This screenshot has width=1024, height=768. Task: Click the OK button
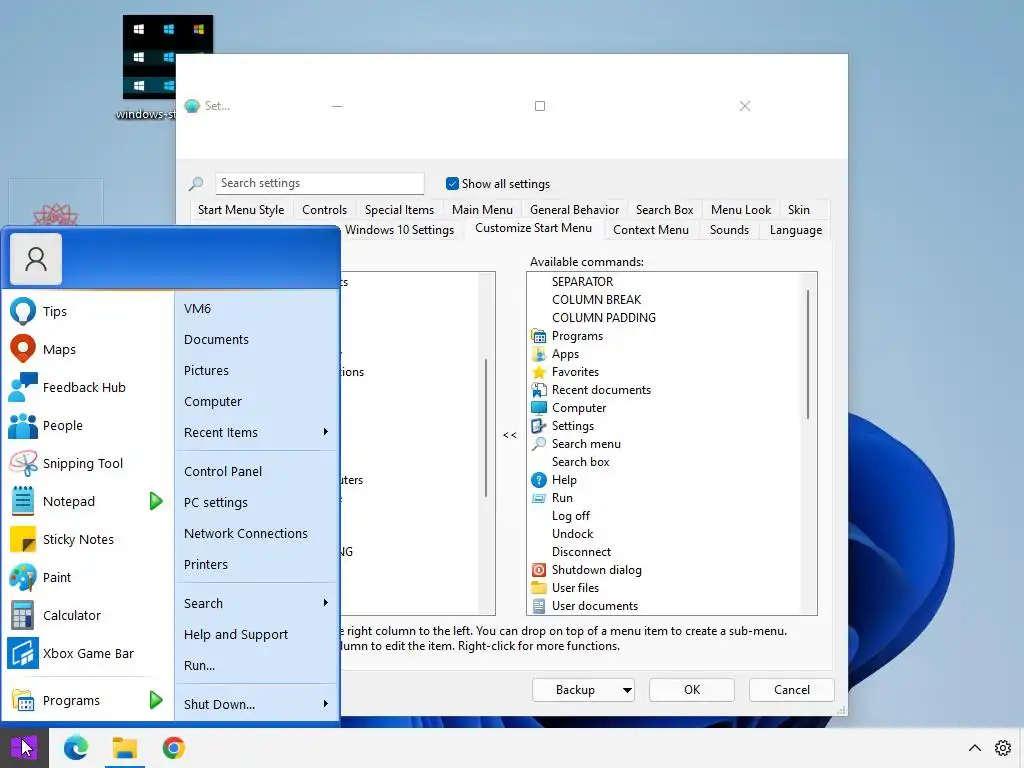pos(692,690)
